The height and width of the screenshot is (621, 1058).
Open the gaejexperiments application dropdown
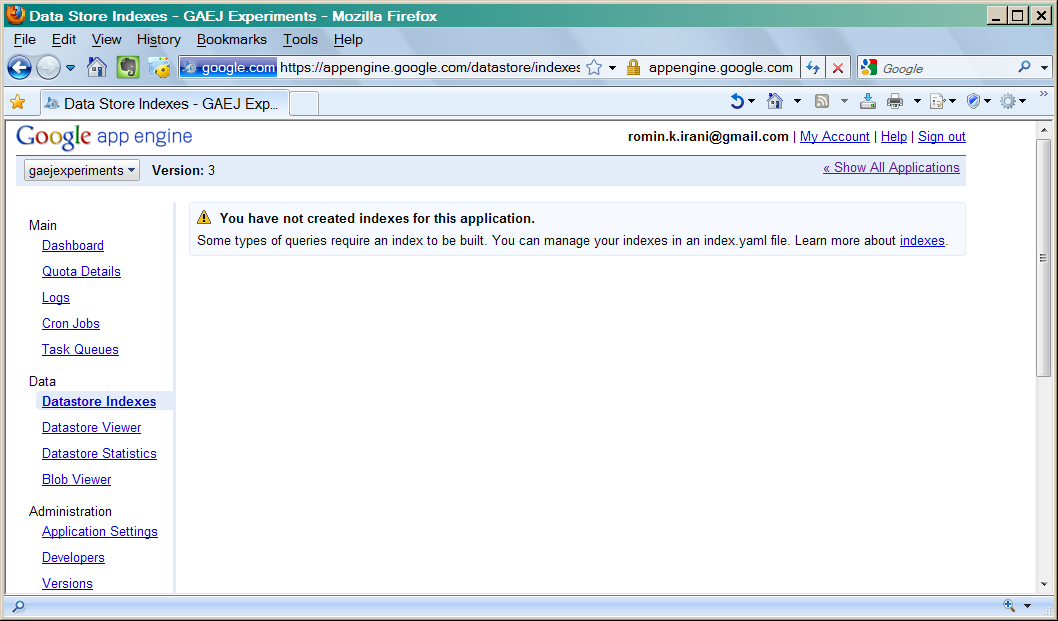click(x=82, y=170)
